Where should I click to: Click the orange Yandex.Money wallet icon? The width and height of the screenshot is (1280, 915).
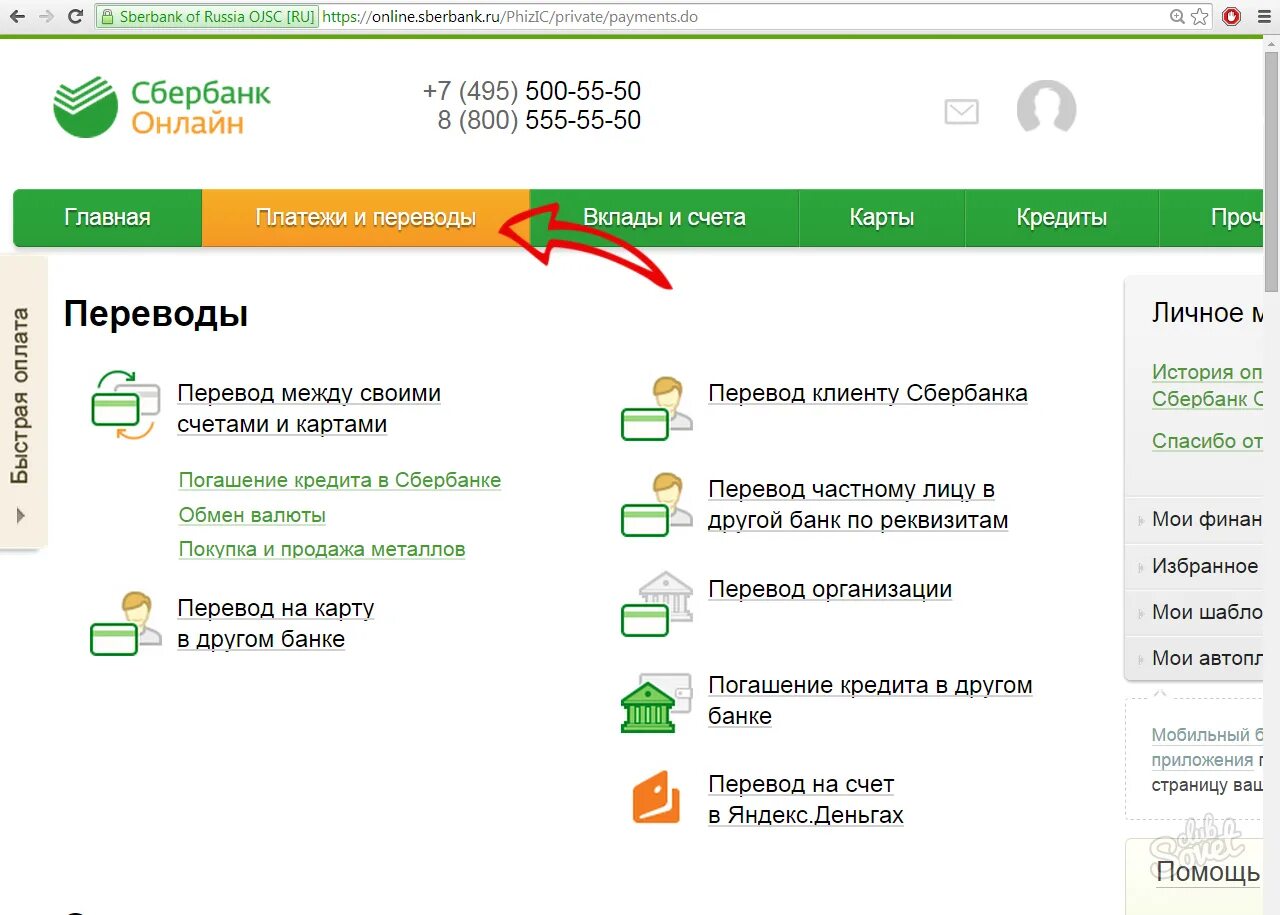coord(656,797)
